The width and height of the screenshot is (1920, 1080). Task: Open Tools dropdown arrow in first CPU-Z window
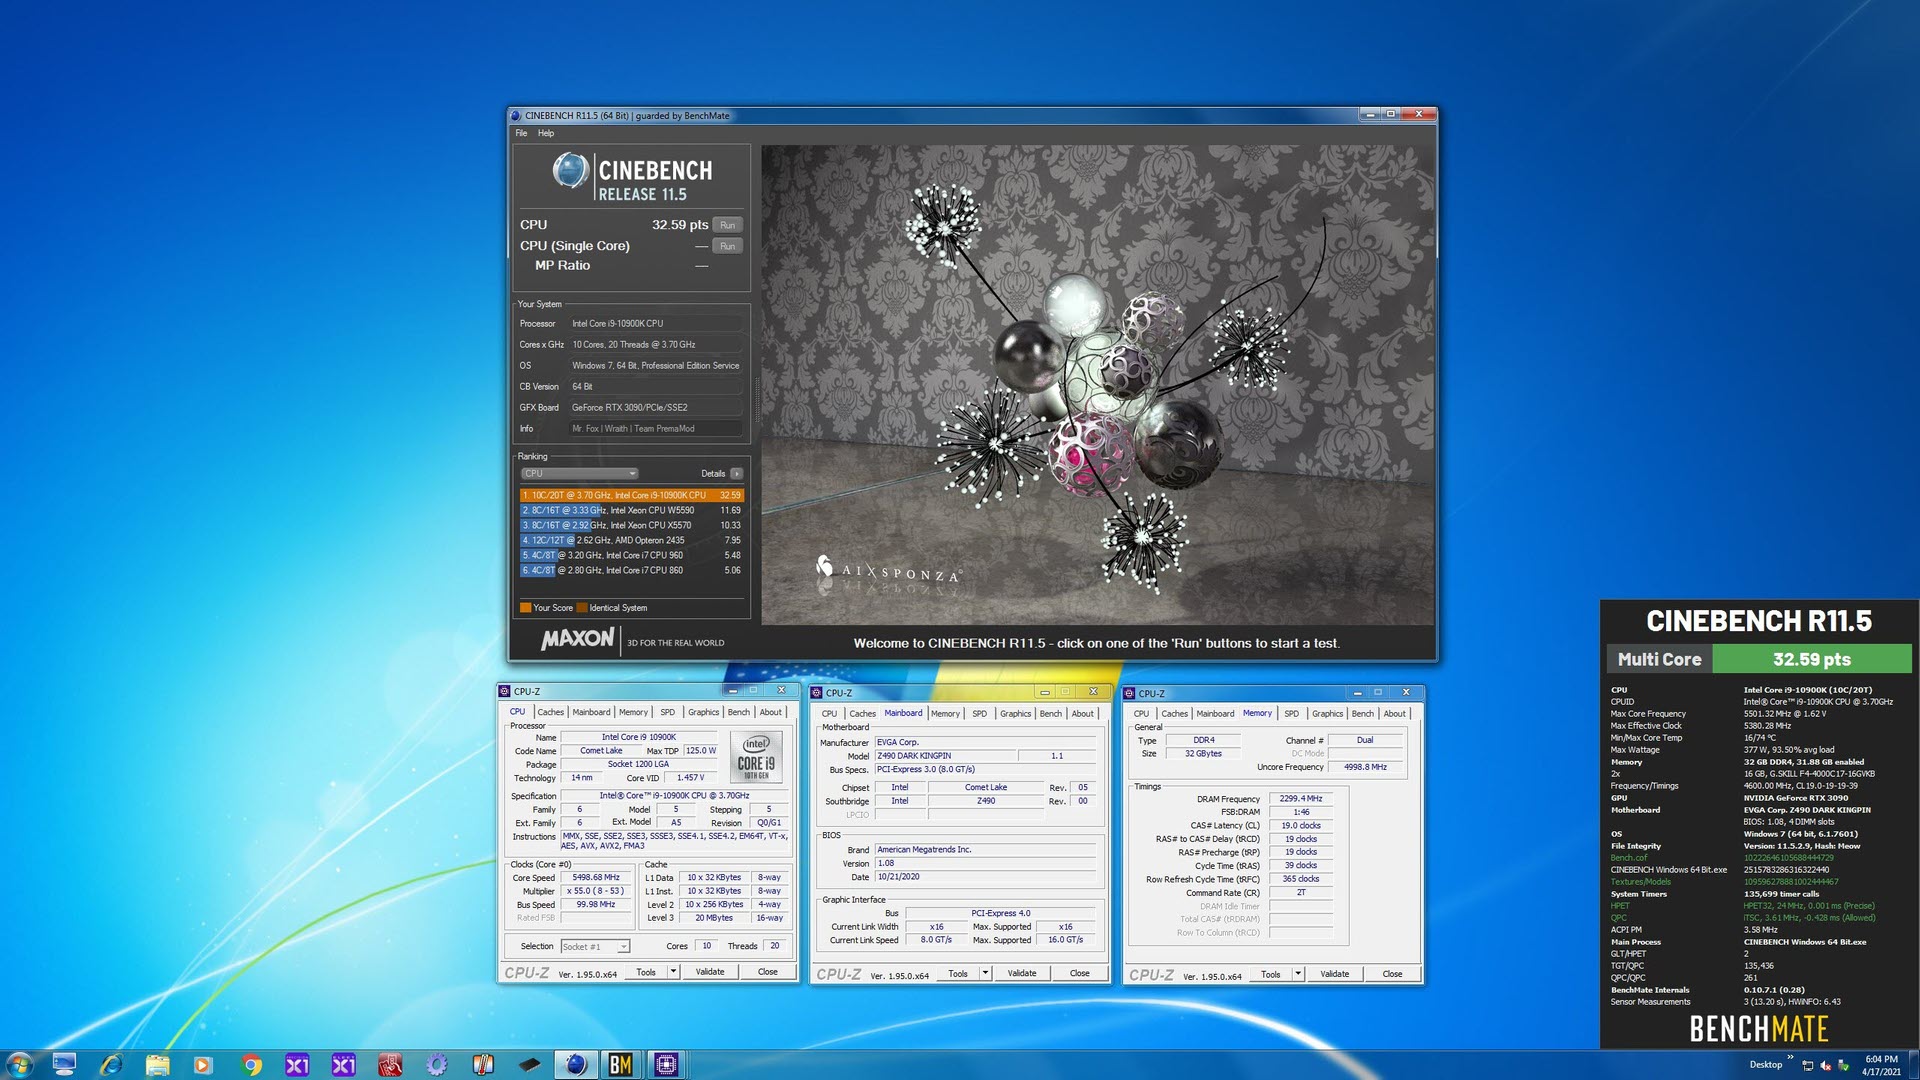[x=673, y=972]
